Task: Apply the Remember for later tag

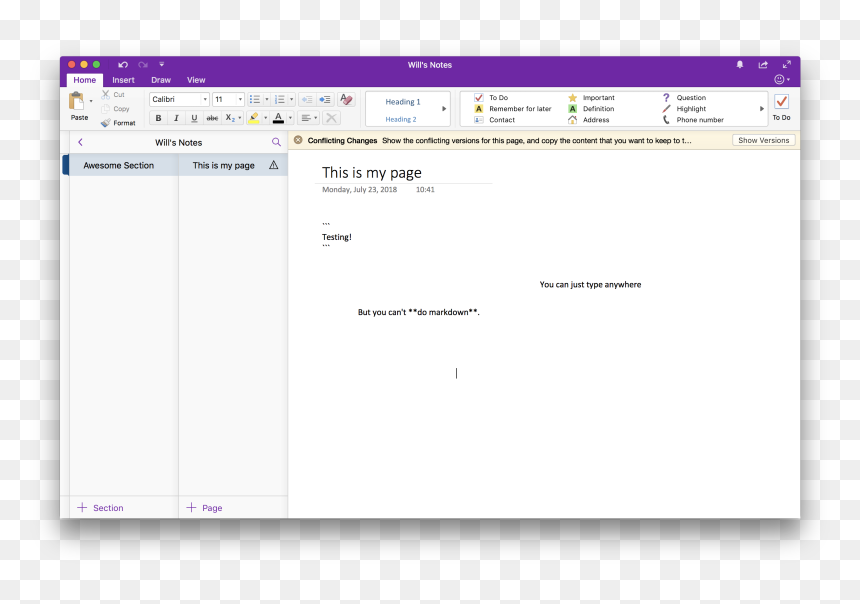Action: coord(513,109)
